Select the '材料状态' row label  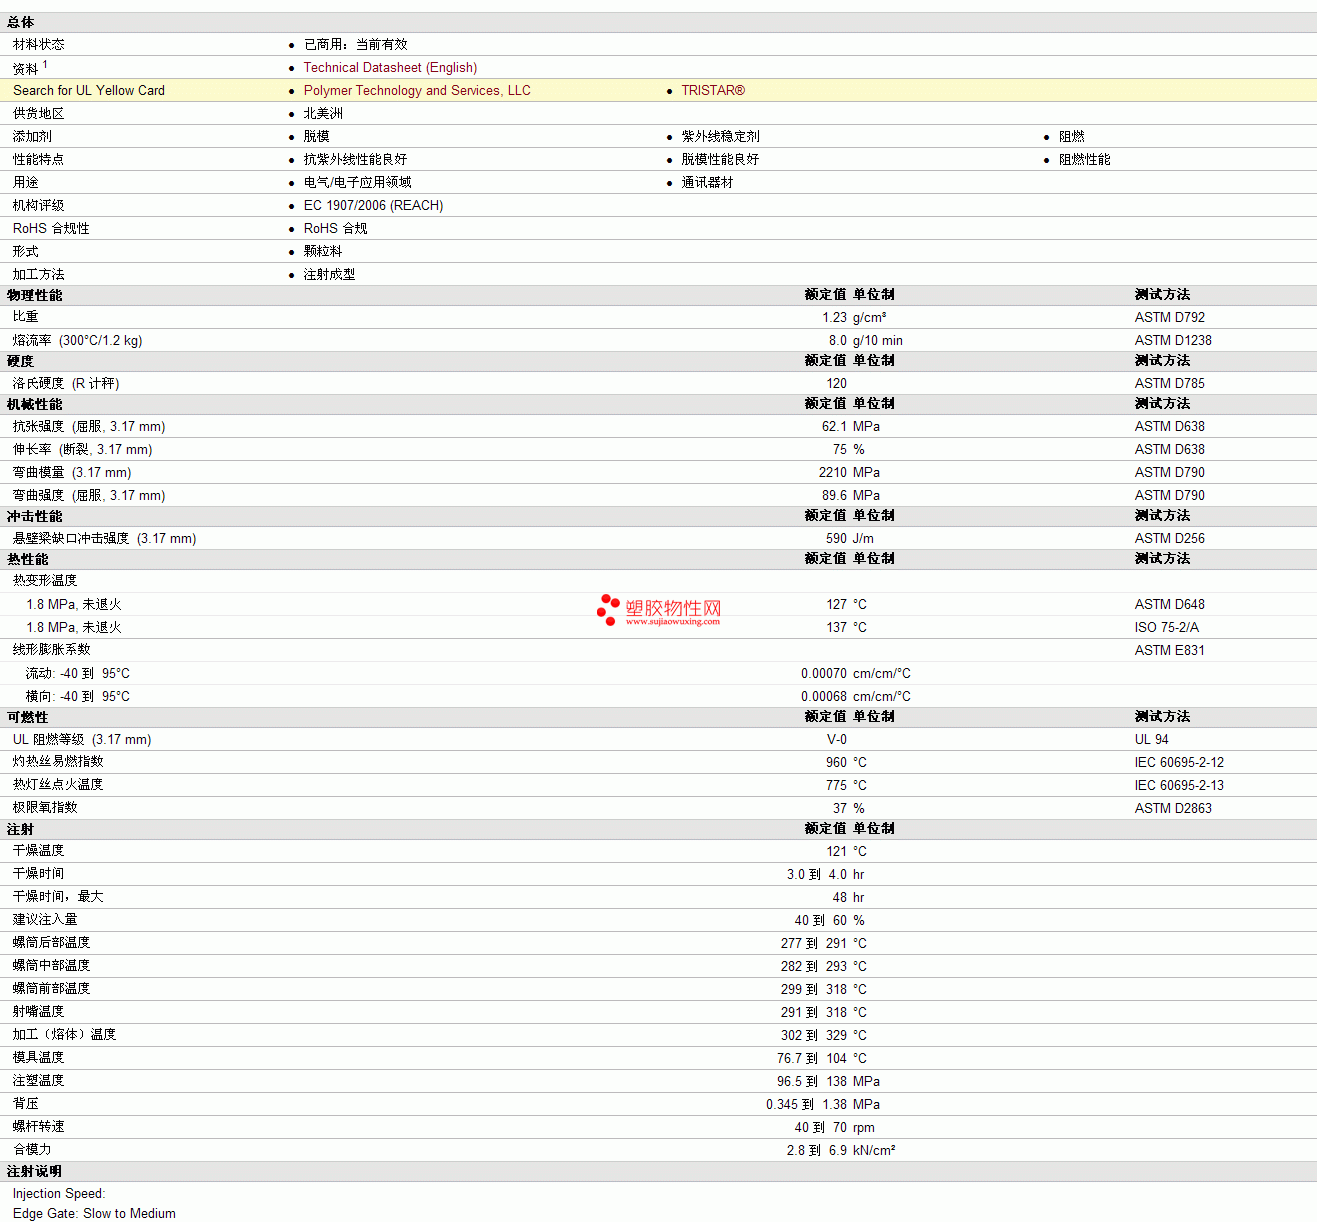pyautogui.click(x=38, y=44)
